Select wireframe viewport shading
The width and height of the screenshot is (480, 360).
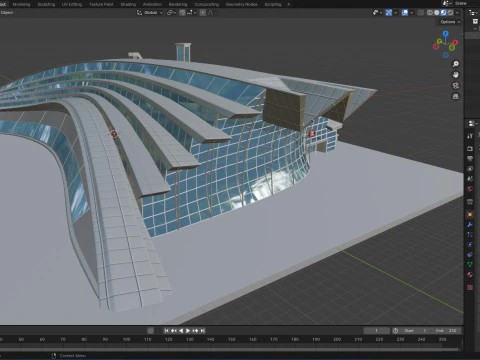coord(430,13)
